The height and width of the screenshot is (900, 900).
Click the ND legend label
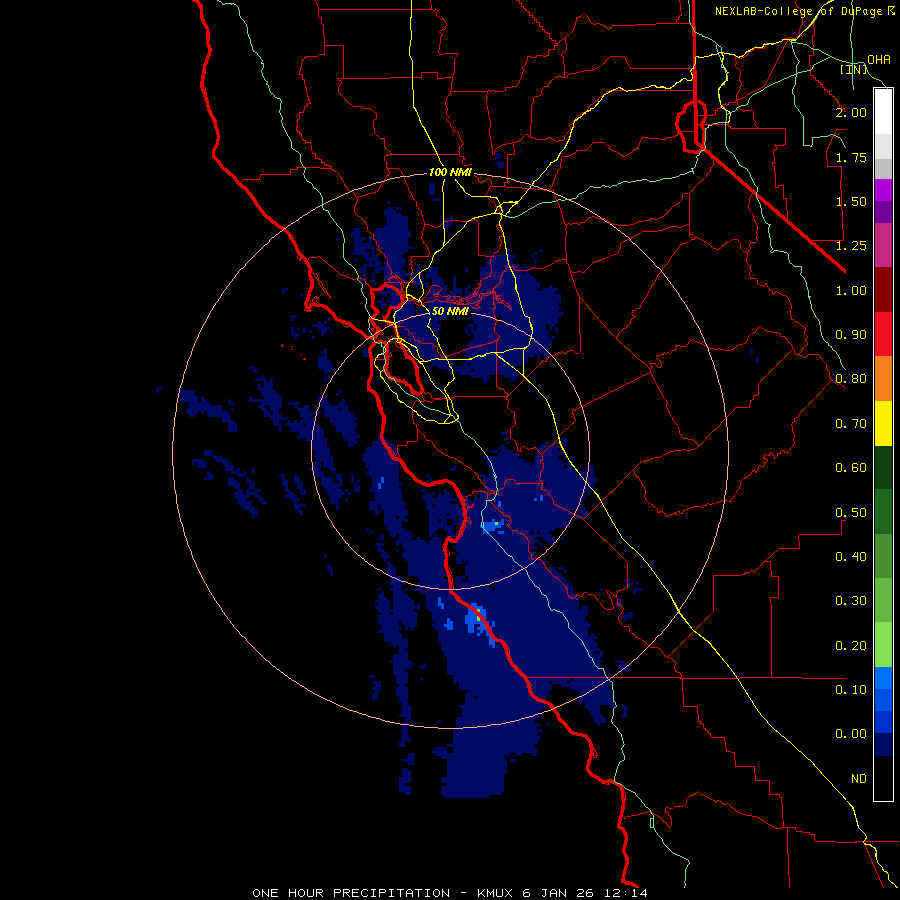(859, 779)
